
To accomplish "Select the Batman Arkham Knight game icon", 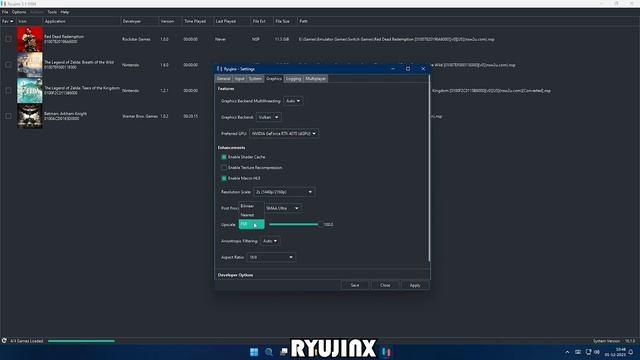I will (x=29, y=116).
